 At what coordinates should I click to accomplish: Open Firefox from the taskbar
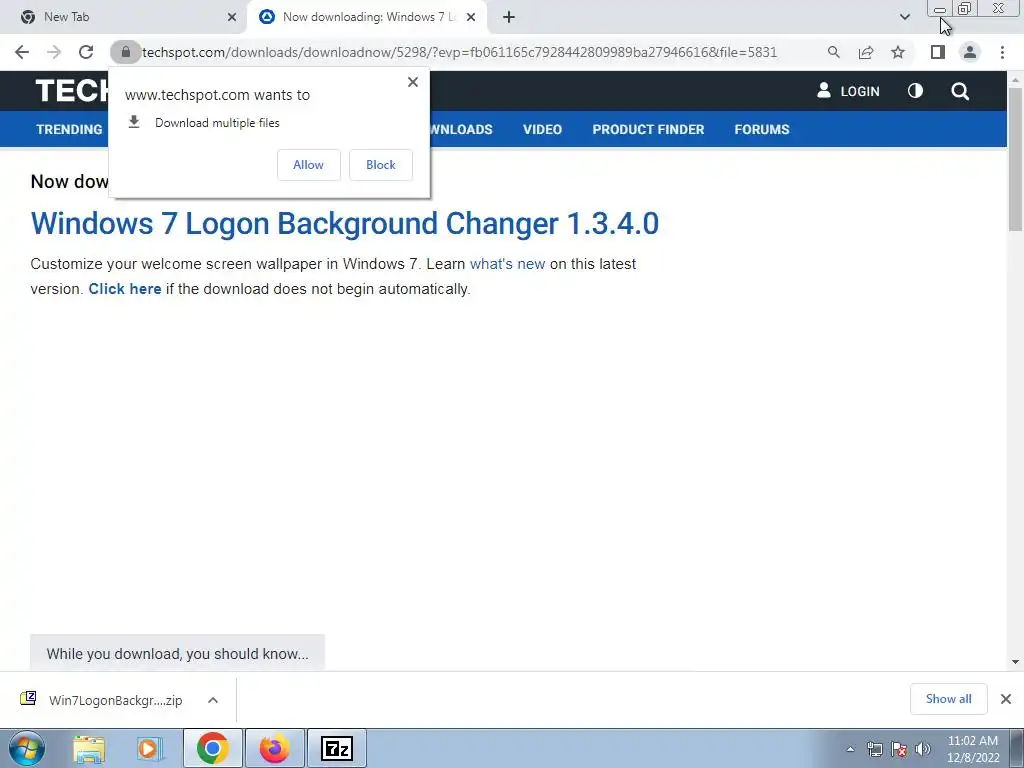pyautogui.click(x=274, y=748)
